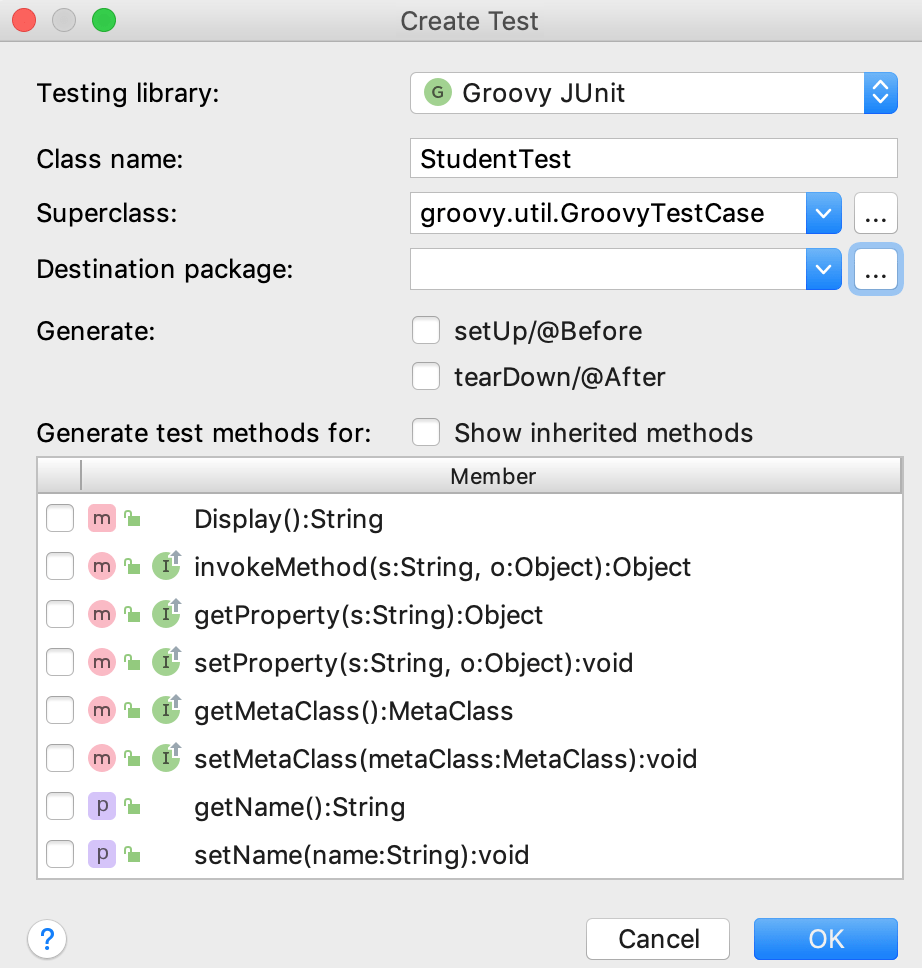Click the Groovy icon in Testing library field
The width and height of the screenshot is (922, 968).
(x=430, y=93)
